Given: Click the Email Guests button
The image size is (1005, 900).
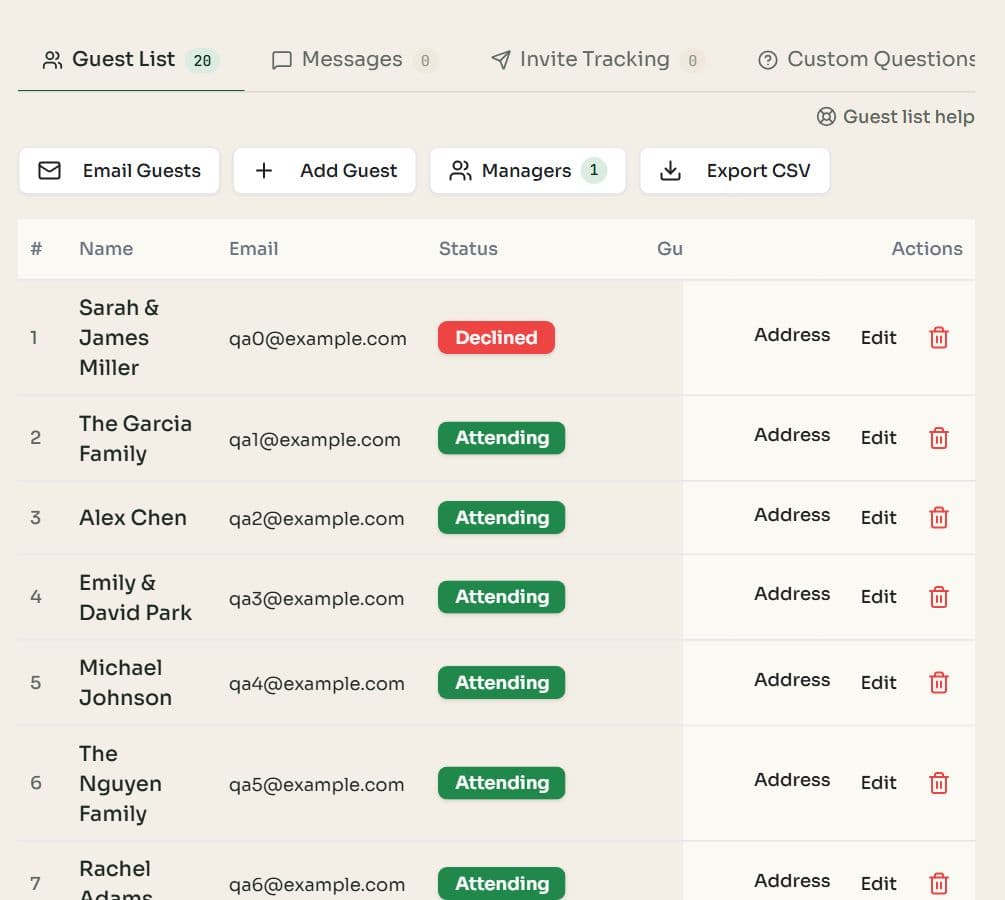Looking at the screenshot, I should point(119,171).
